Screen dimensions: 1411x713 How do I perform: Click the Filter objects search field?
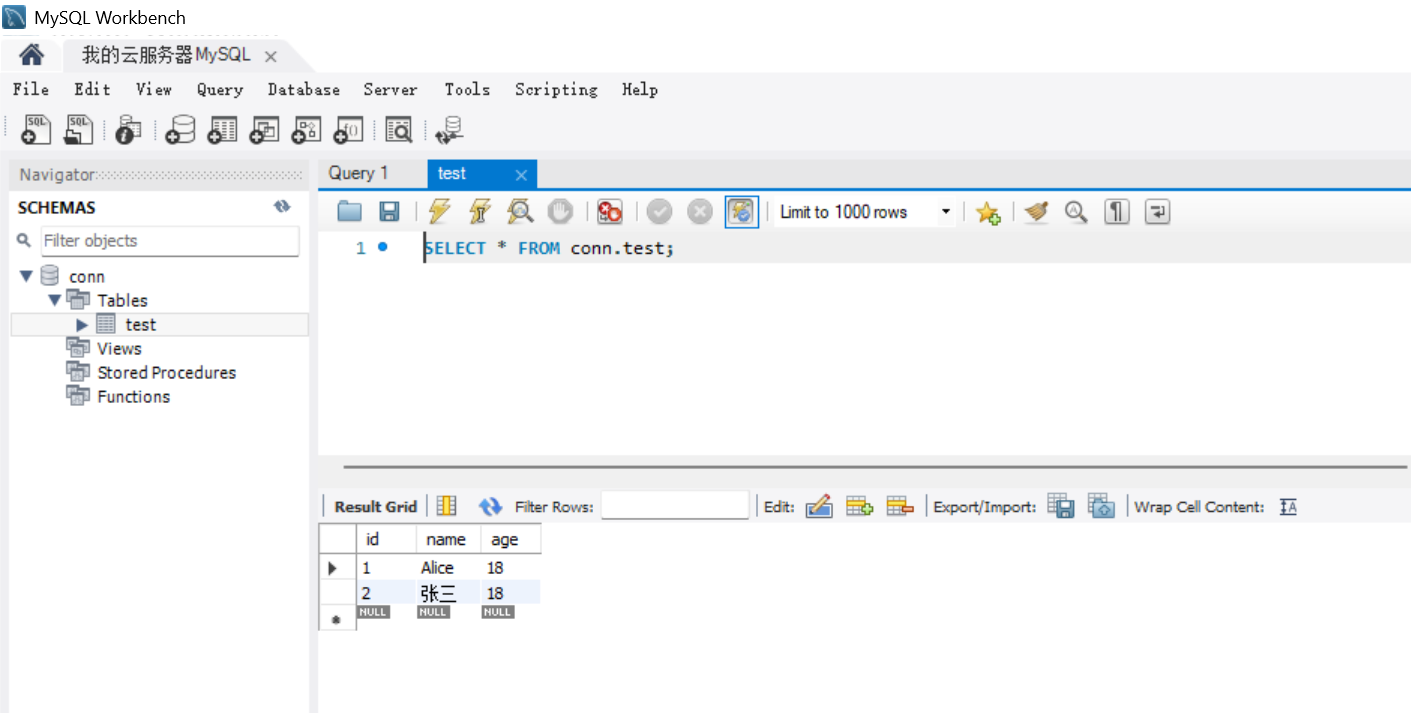[169, 241]
